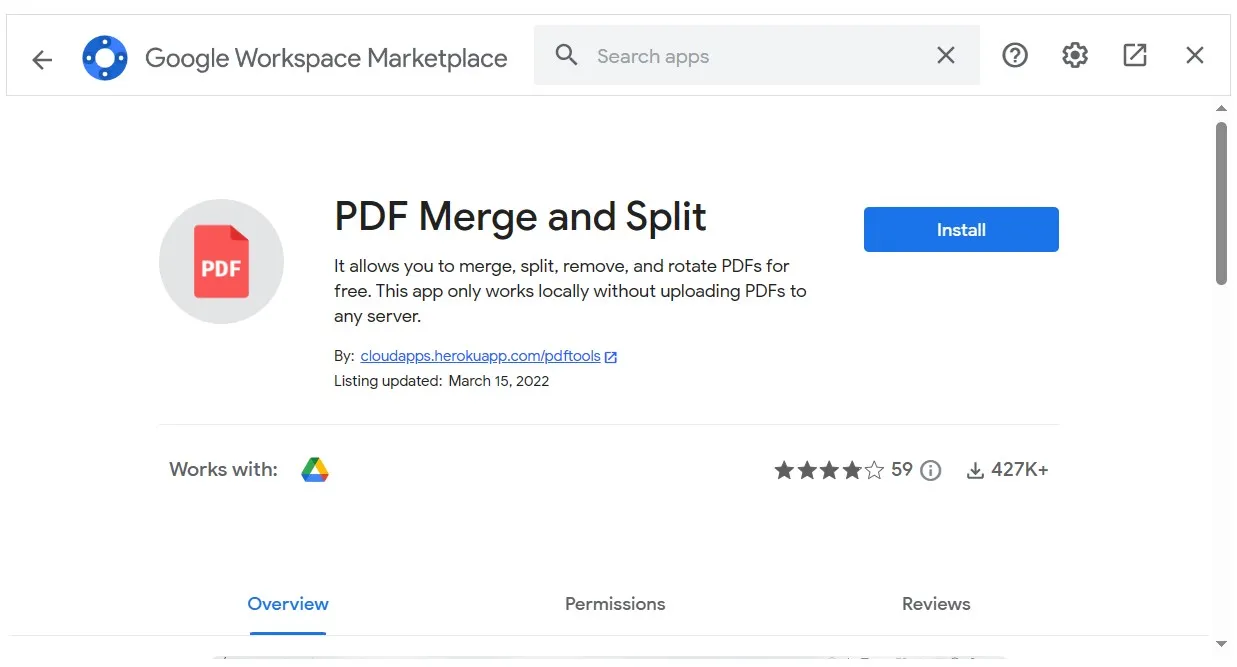Viewport: 1237px width, 667px height.
Task: Clear the search field with X
Action: (945, 56)
